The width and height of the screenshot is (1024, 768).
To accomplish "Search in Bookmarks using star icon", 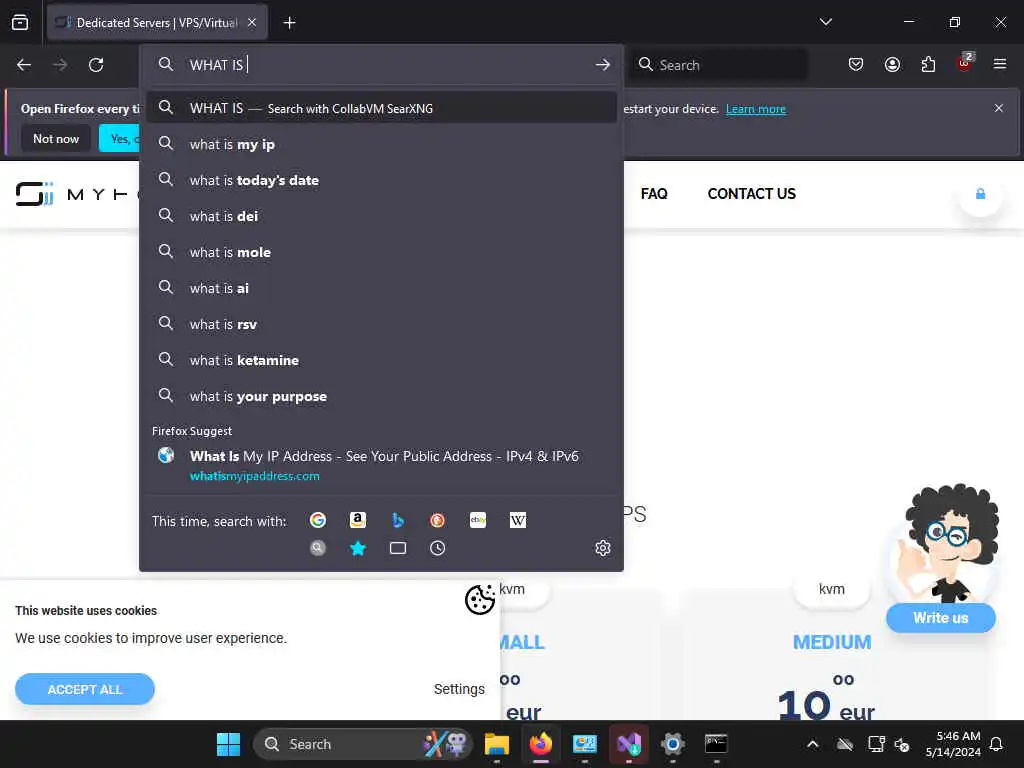I will click(358, 548).
